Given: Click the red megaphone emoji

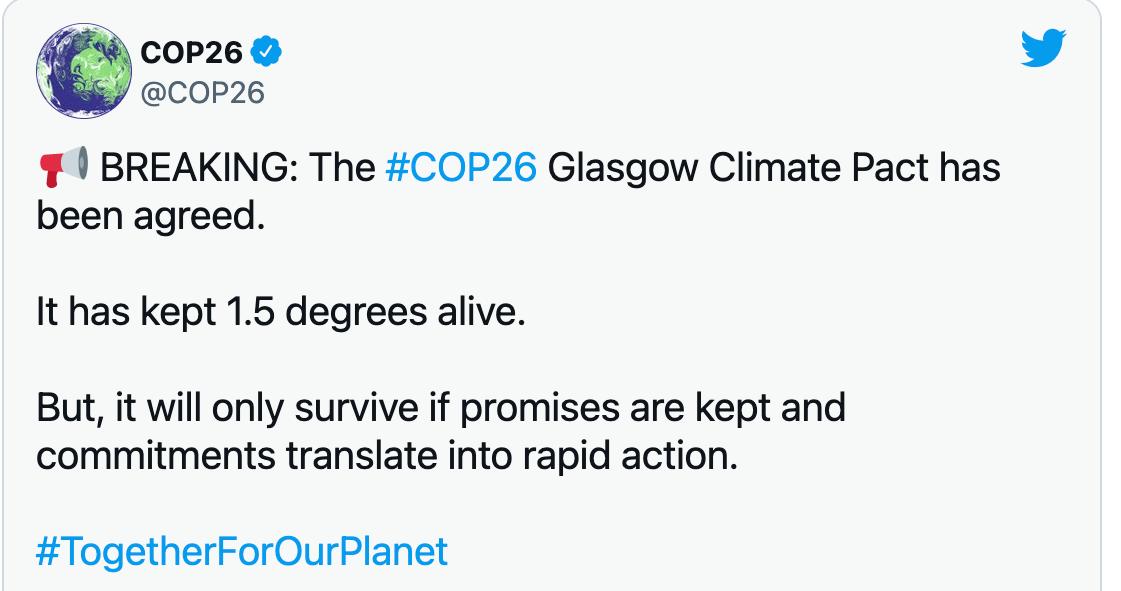Looking at the screenshot, I should click(63, 167).
